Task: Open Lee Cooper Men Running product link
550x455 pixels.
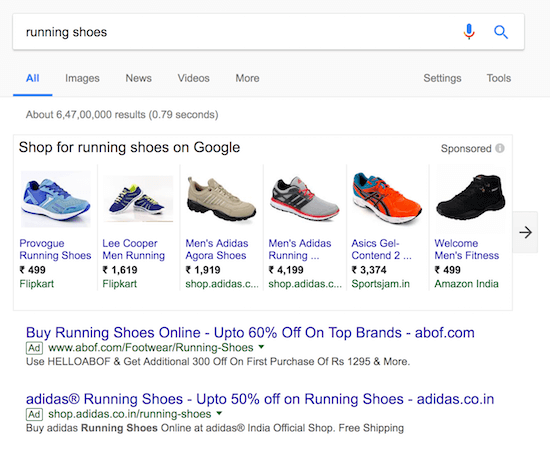Action: coord(134,249)
